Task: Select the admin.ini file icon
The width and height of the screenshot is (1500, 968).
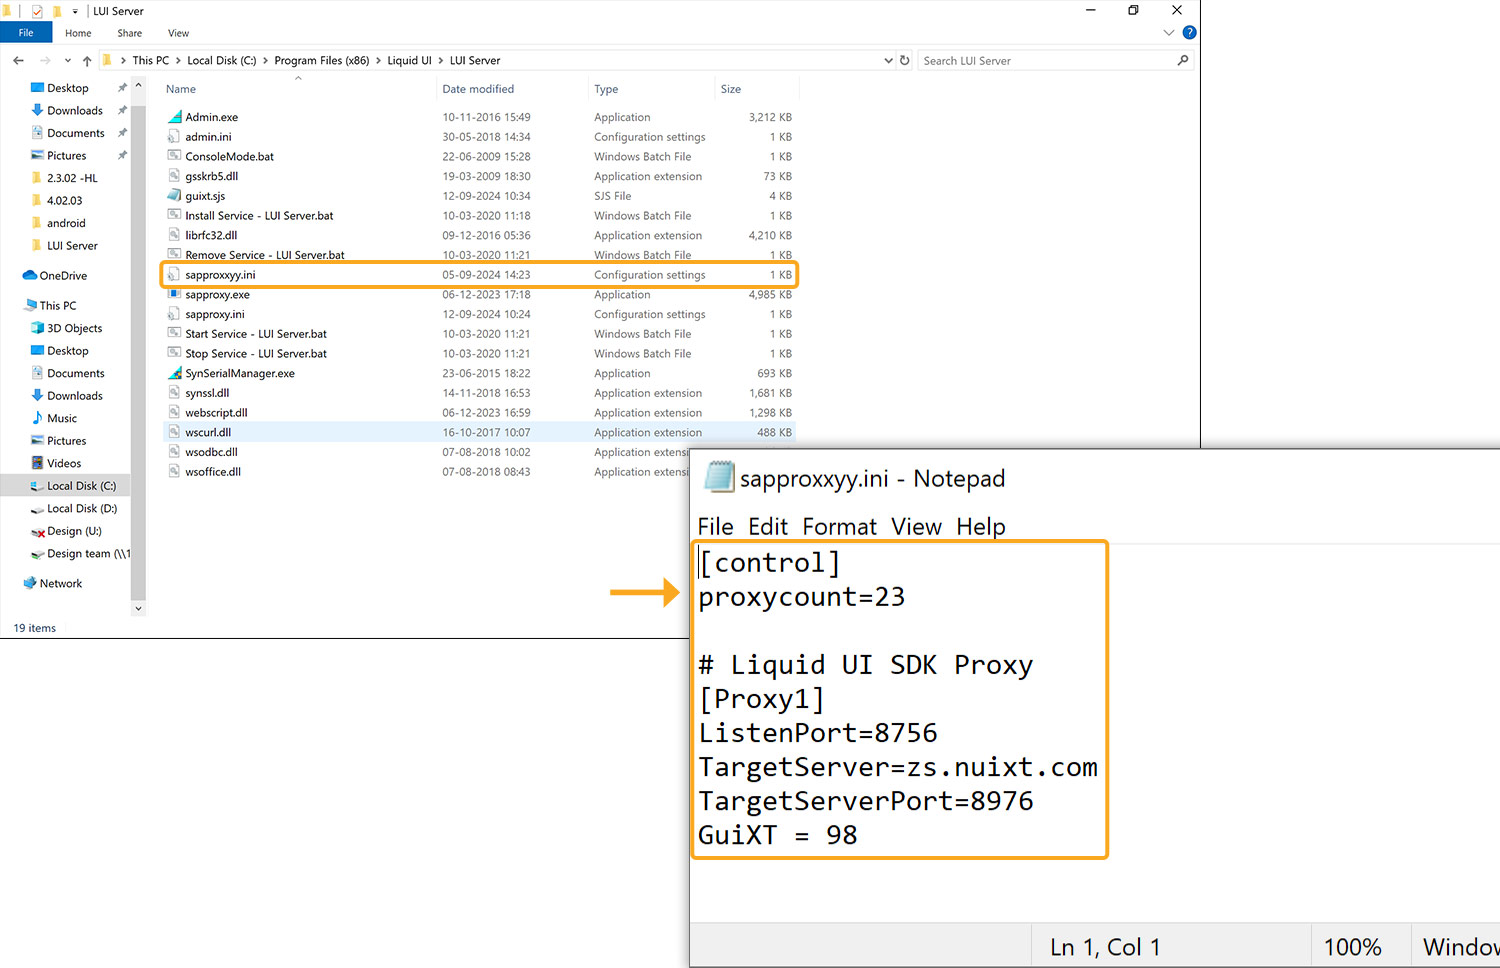Action: point(174,137)
